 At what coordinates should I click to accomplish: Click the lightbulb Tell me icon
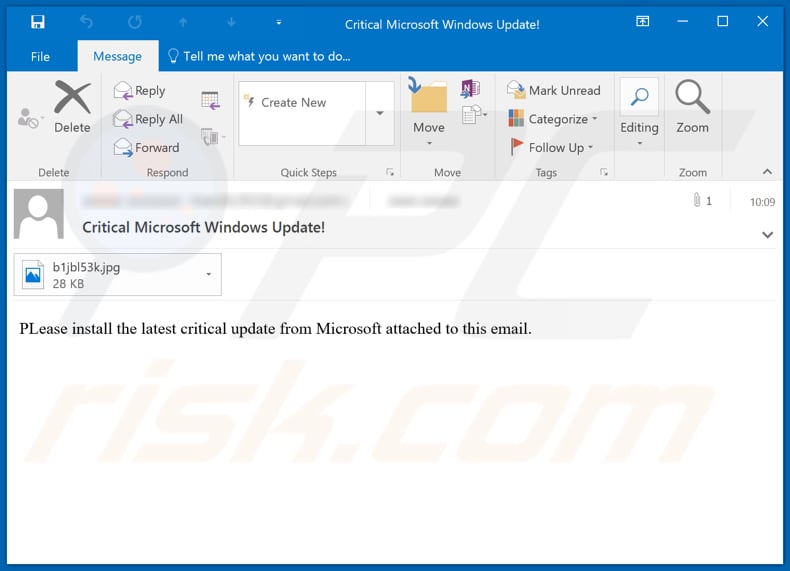pos(173,56)
